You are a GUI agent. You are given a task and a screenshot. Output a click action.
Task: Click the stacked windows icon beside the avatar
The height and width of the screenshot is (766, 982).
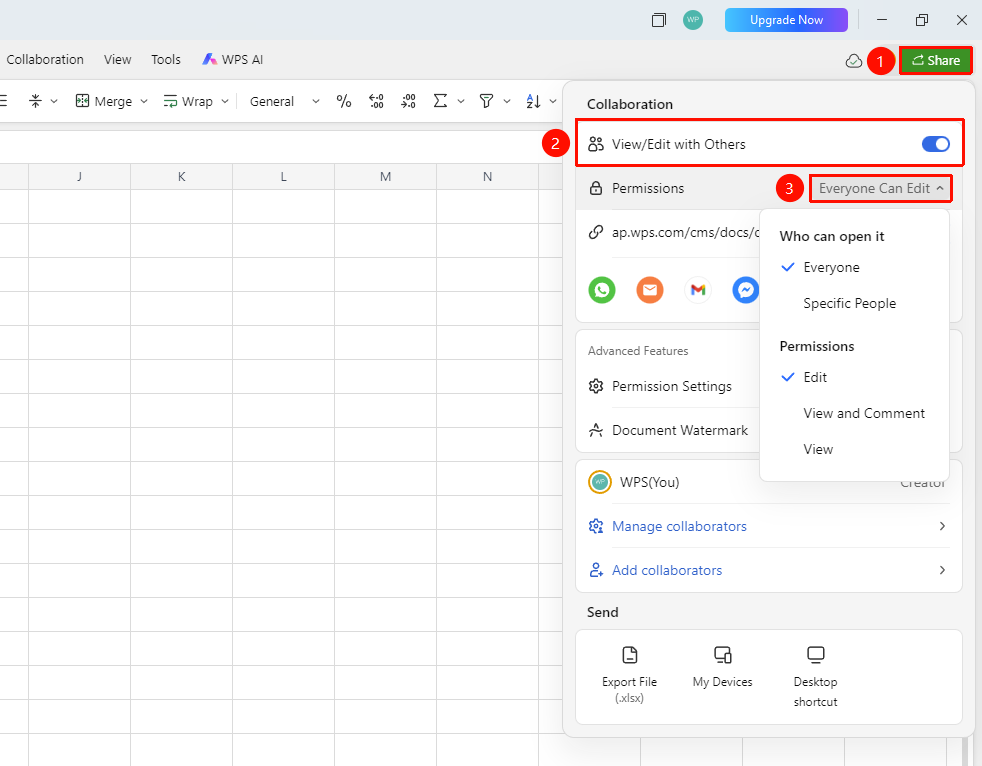[x=659, y=20]
